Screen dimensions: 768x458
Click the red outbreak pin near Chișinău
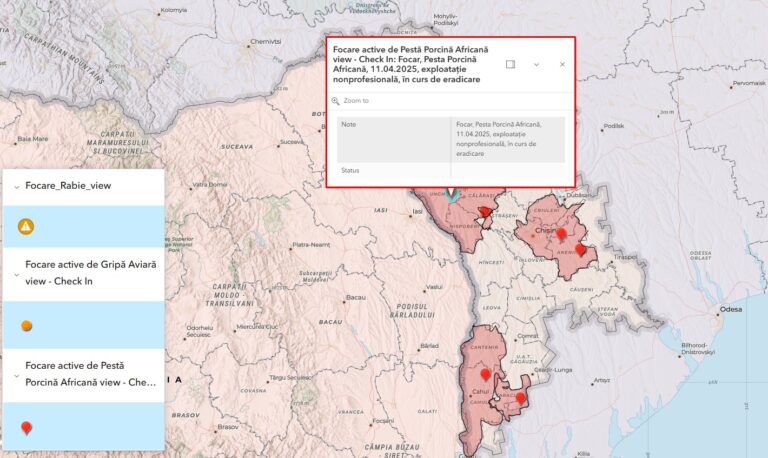click(561, 234)
